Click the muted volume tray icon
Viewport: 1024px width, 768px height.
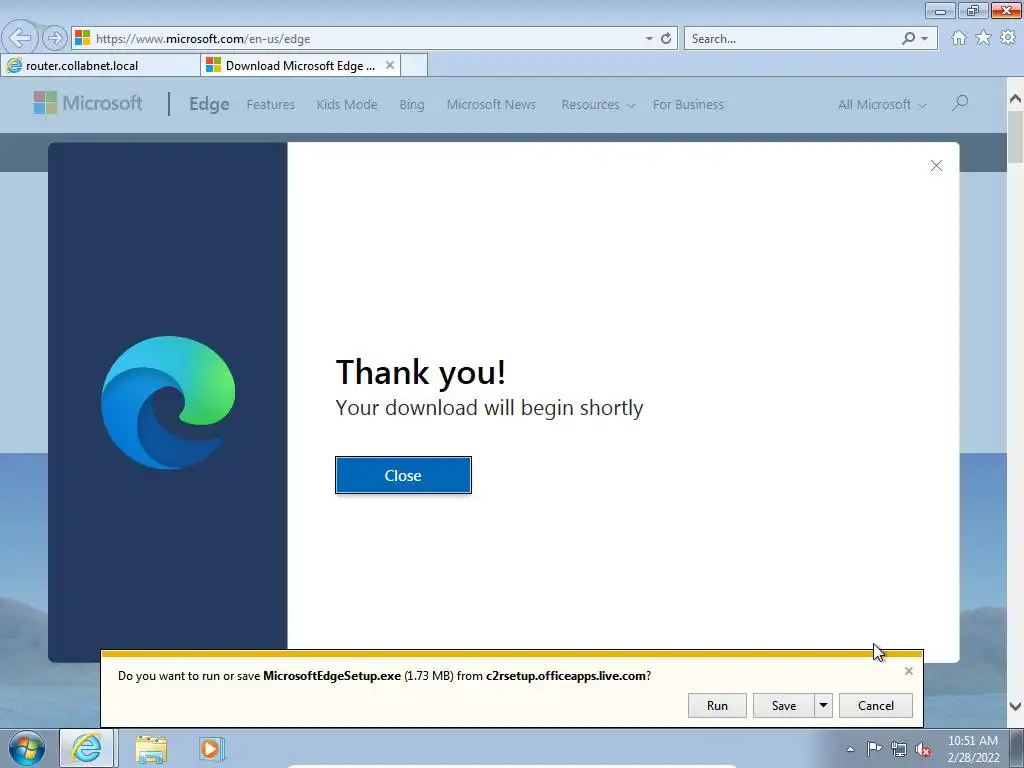click(x=923, y=750)
